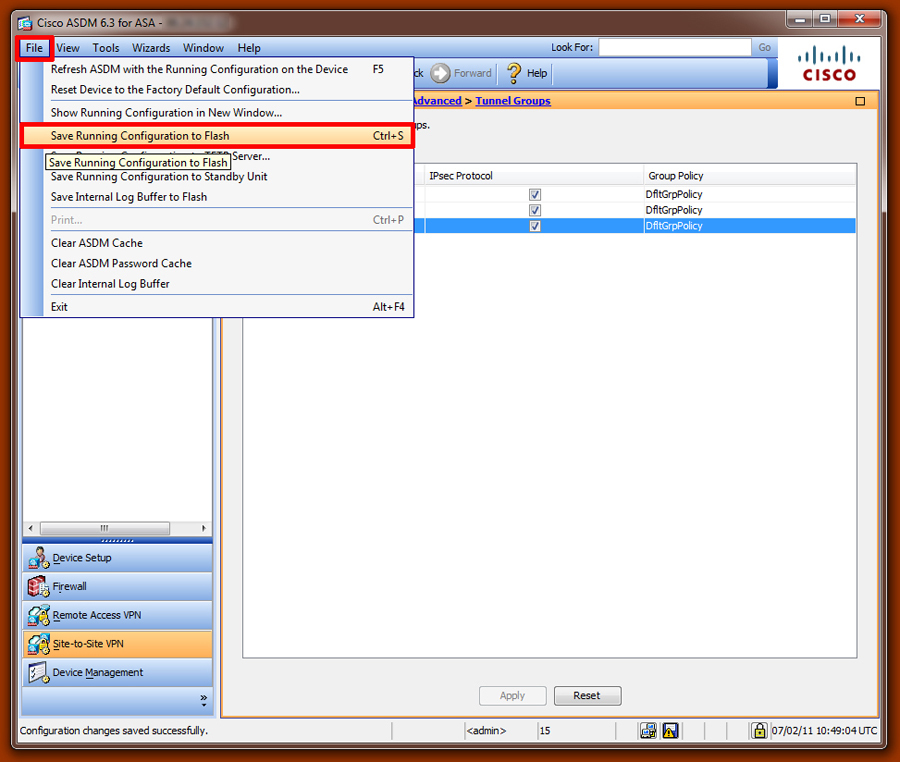Image resolution: width=900 pixels, height=762 pixels.
Task: Click the navigation pane scroll left arrow
Action: pyautogui.click(x=30, y=528)
